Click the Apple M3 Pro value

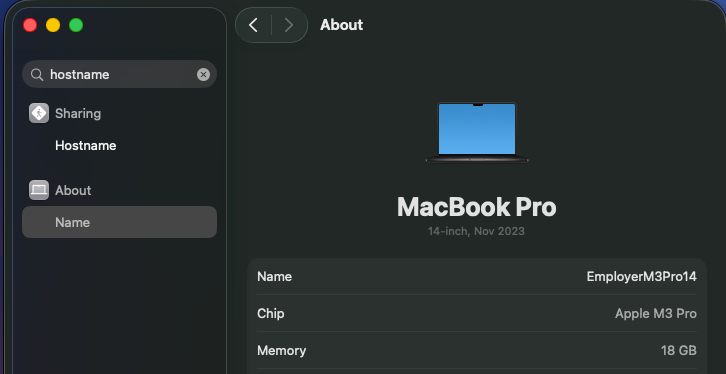pos(656,314)
